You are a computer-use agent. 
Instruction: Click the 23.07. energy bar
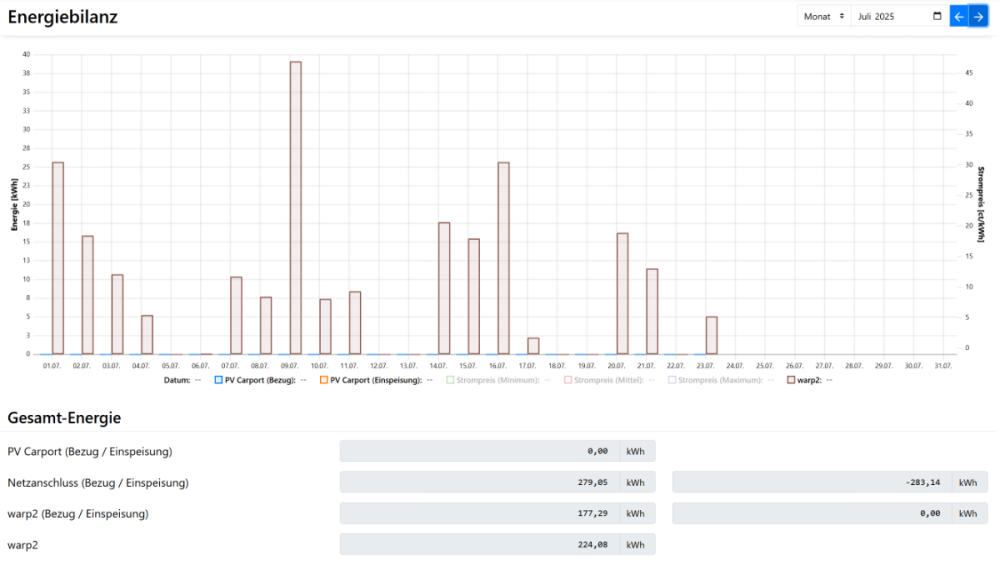[x=712, y=335]
